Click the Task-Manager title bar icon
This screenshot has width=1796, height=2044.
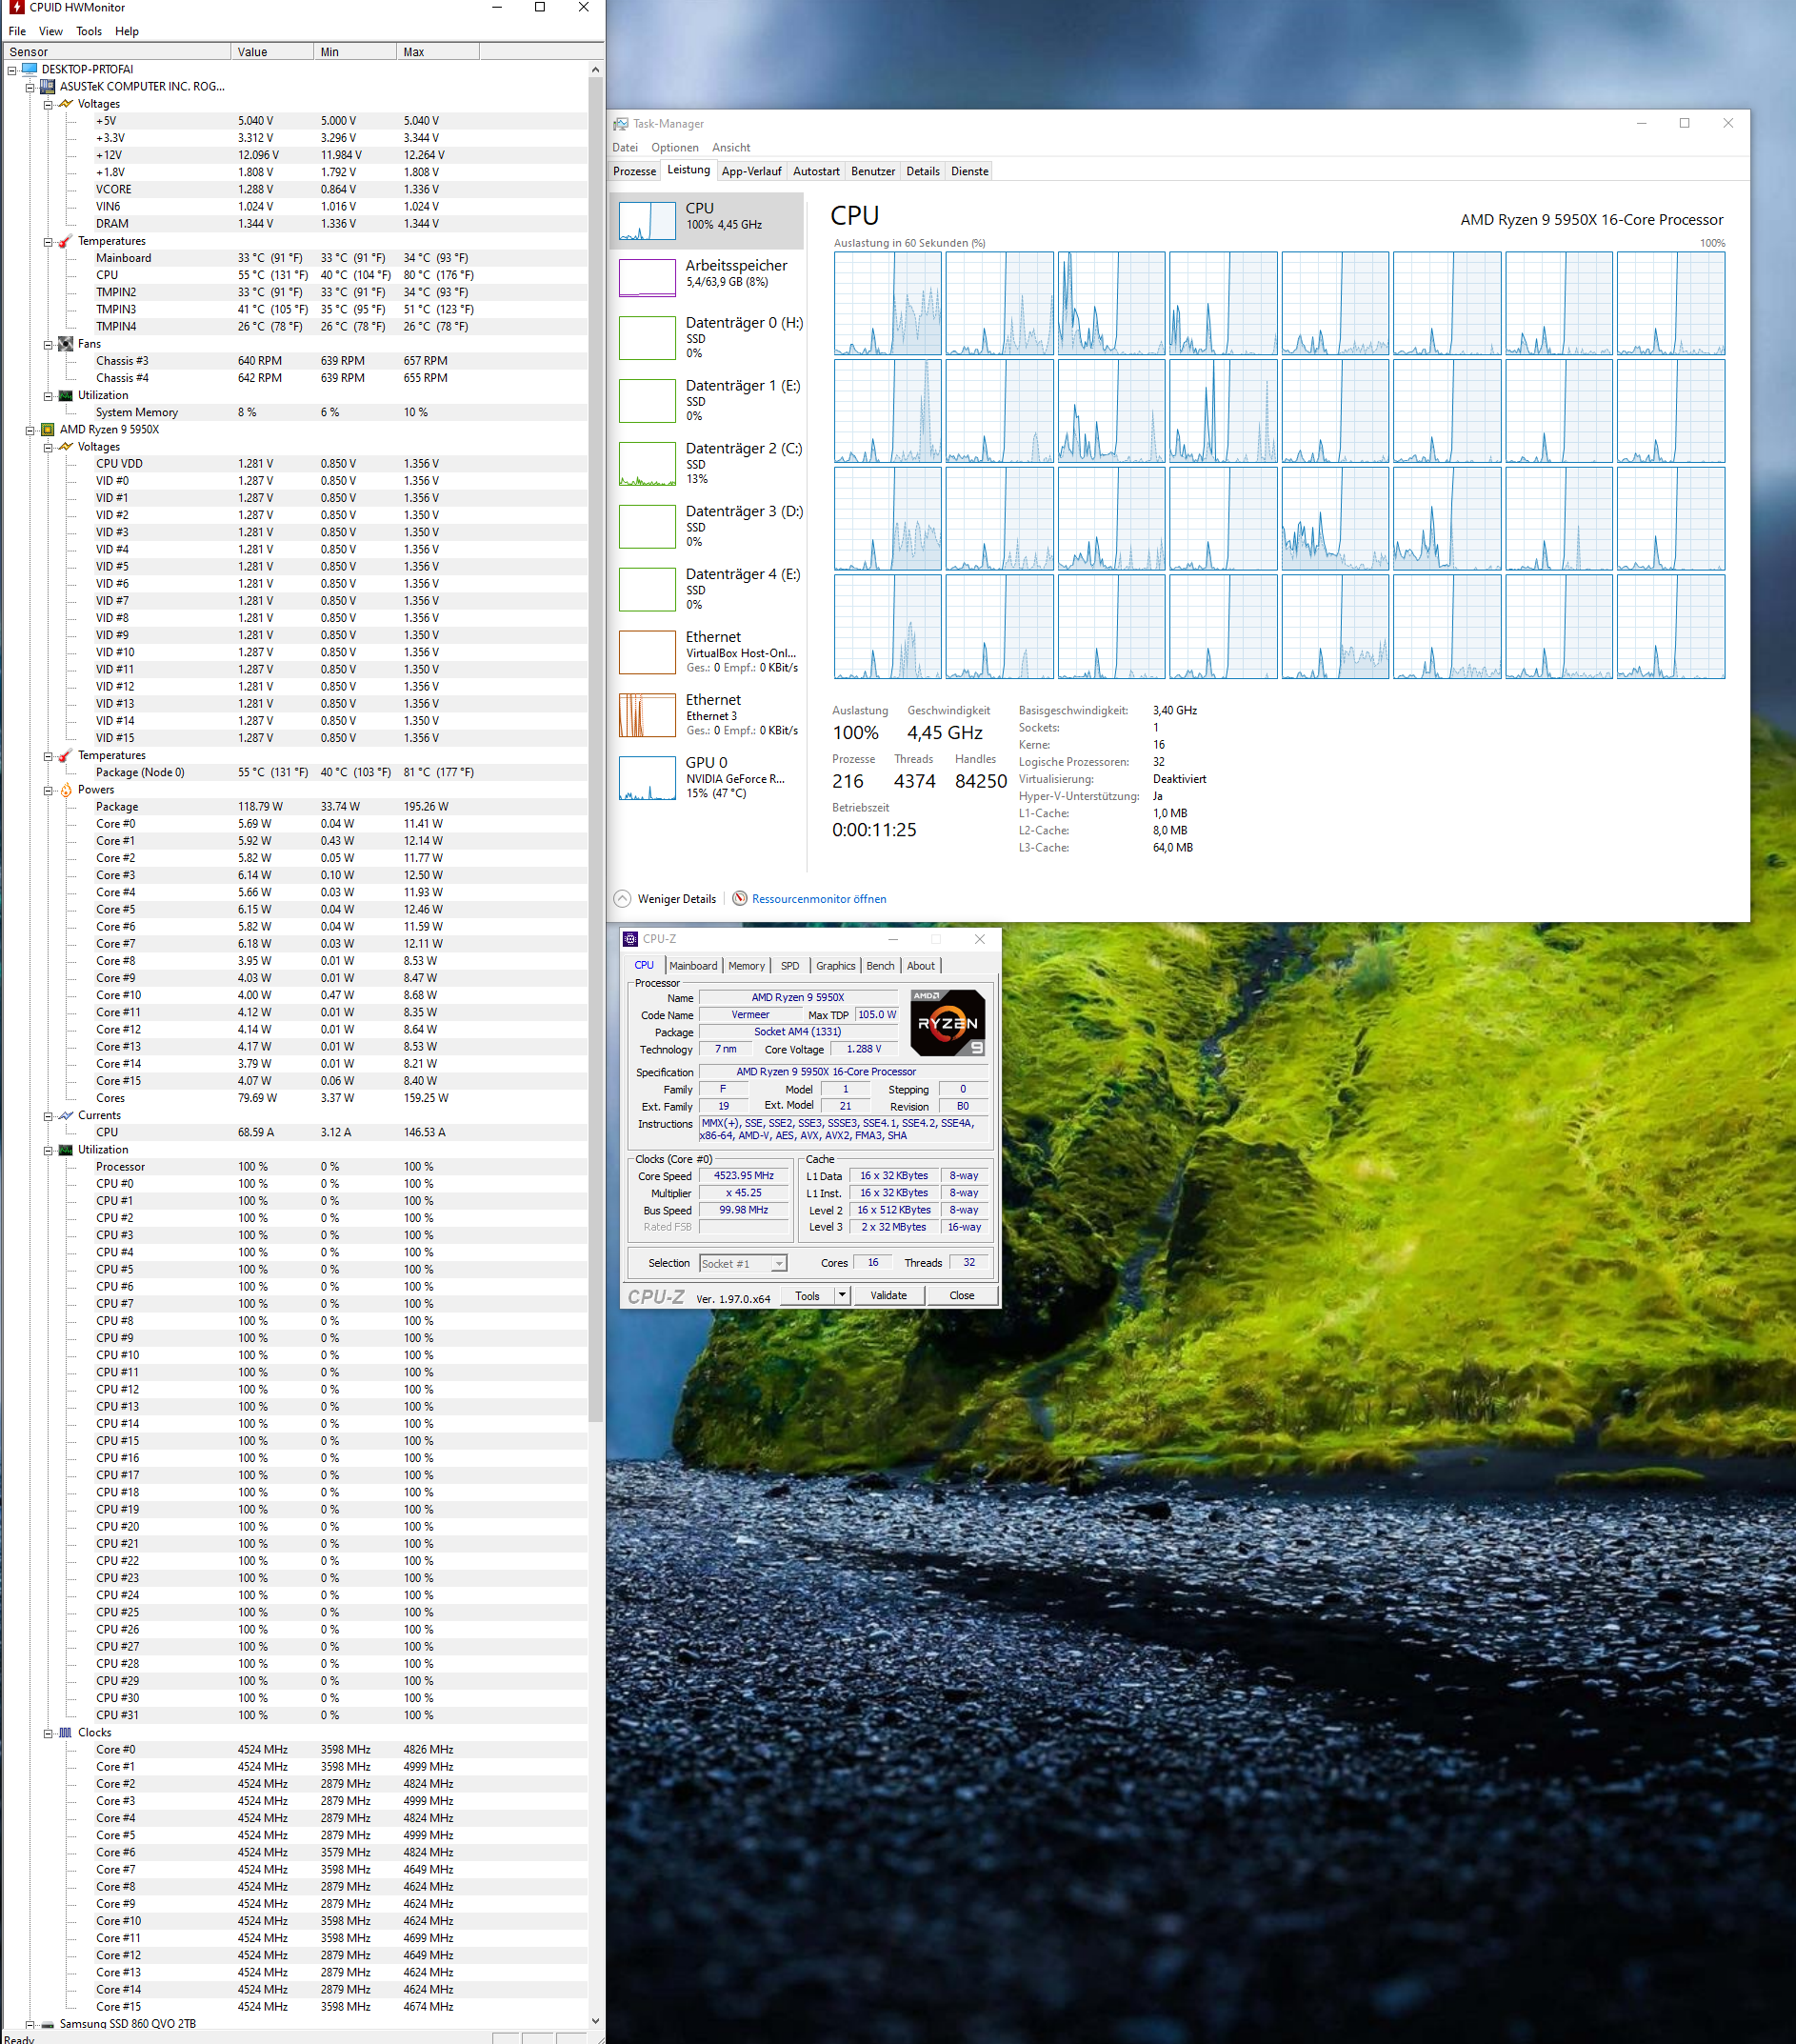(x=621, y=124)
